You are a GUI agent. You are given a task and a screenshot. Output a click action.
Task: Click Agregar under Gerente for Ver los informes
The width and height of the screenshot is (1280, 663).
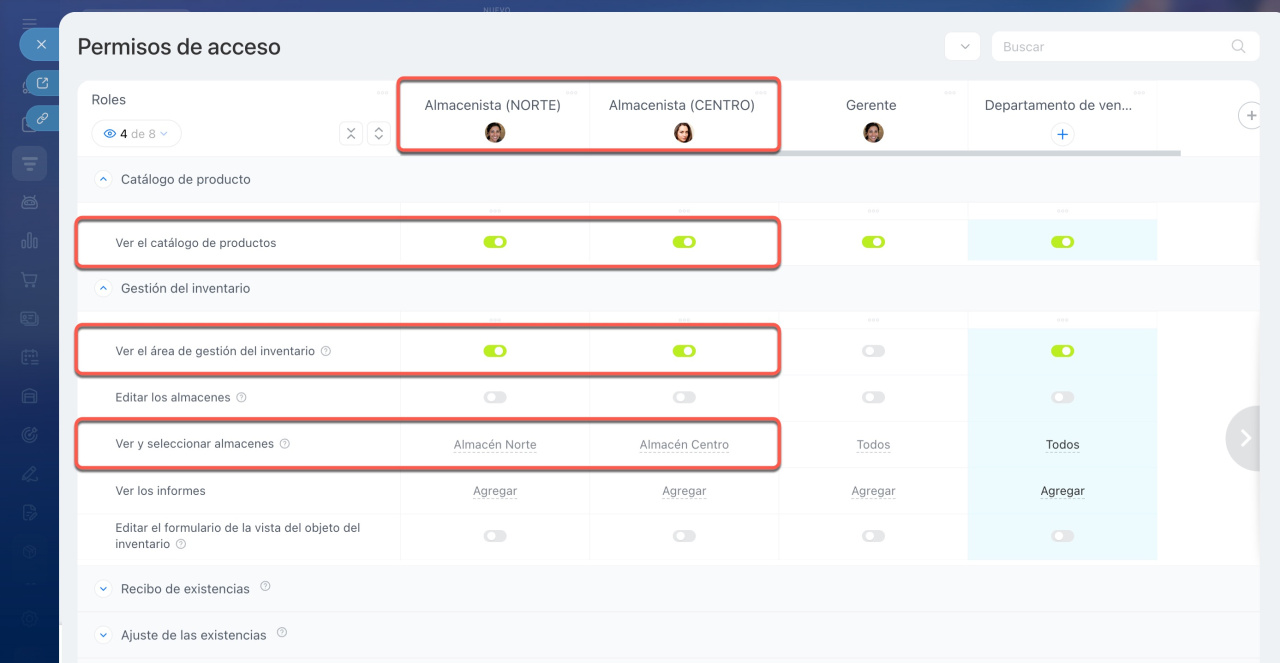tap(873, 491)
